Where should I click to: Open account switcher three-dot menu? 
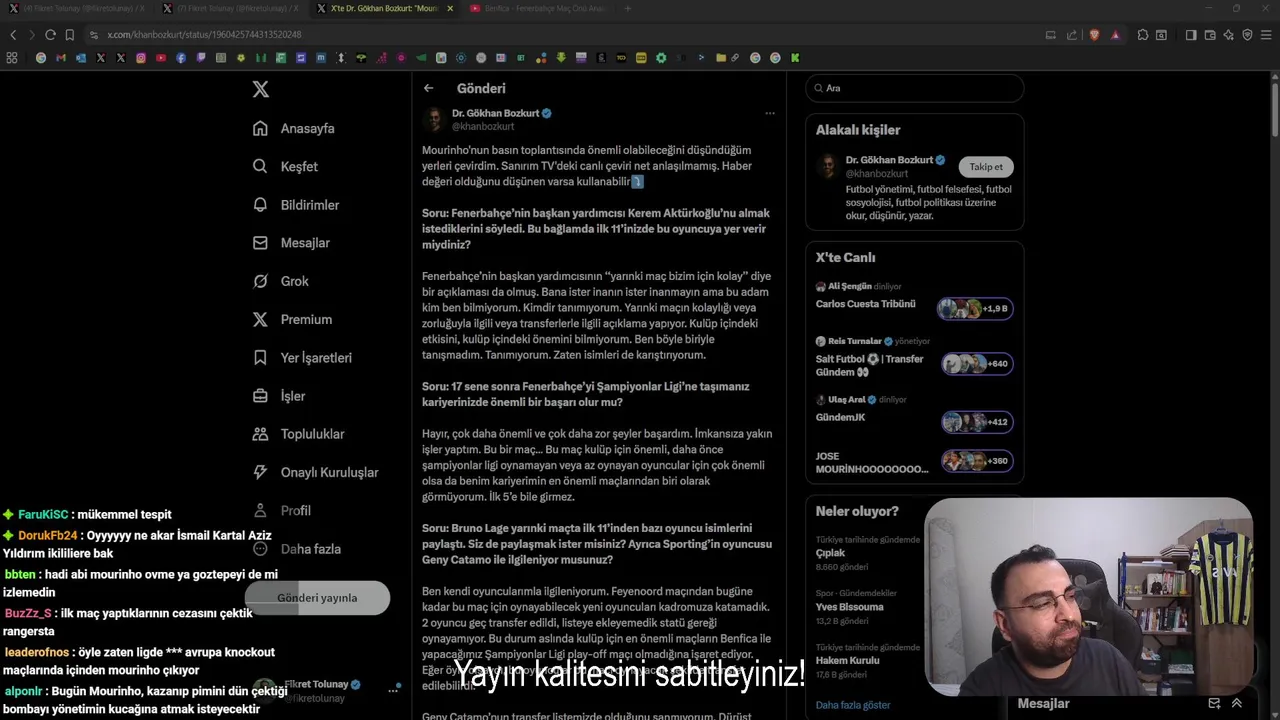pyautogui.click(x=395, y=689)
